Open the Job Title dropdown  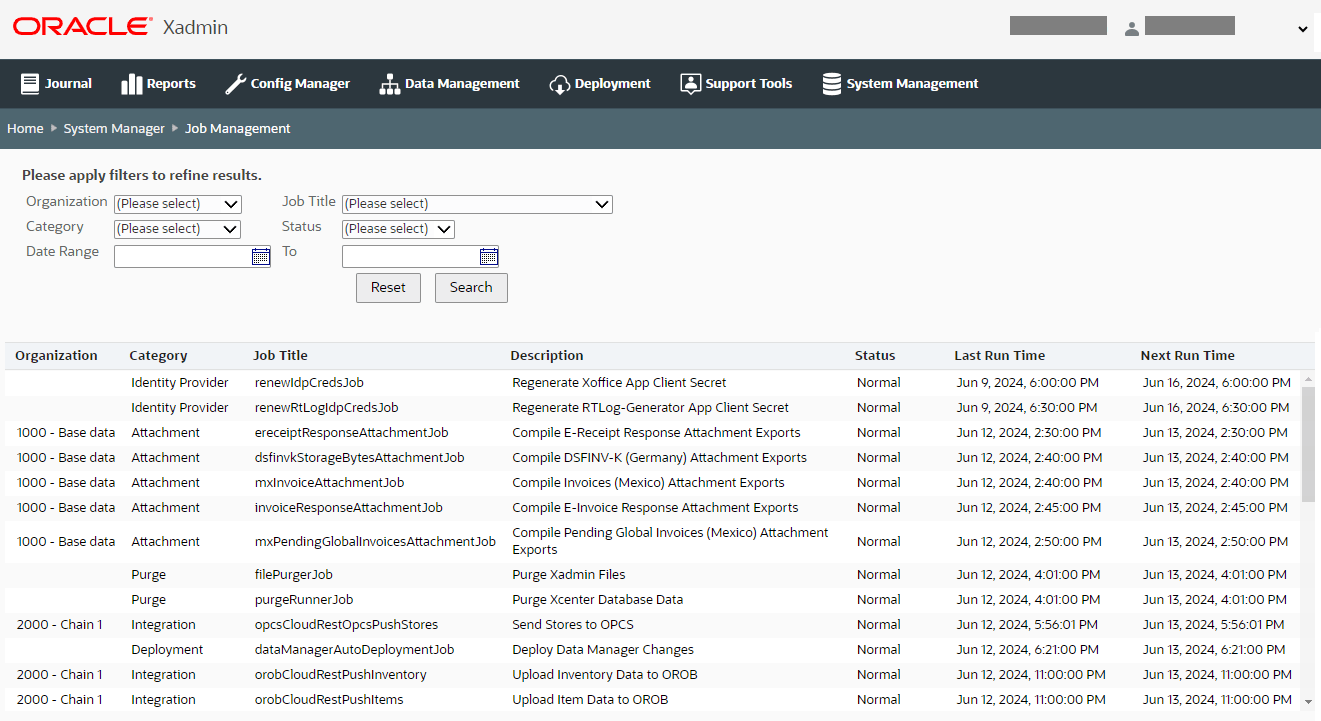pos(477,204)
